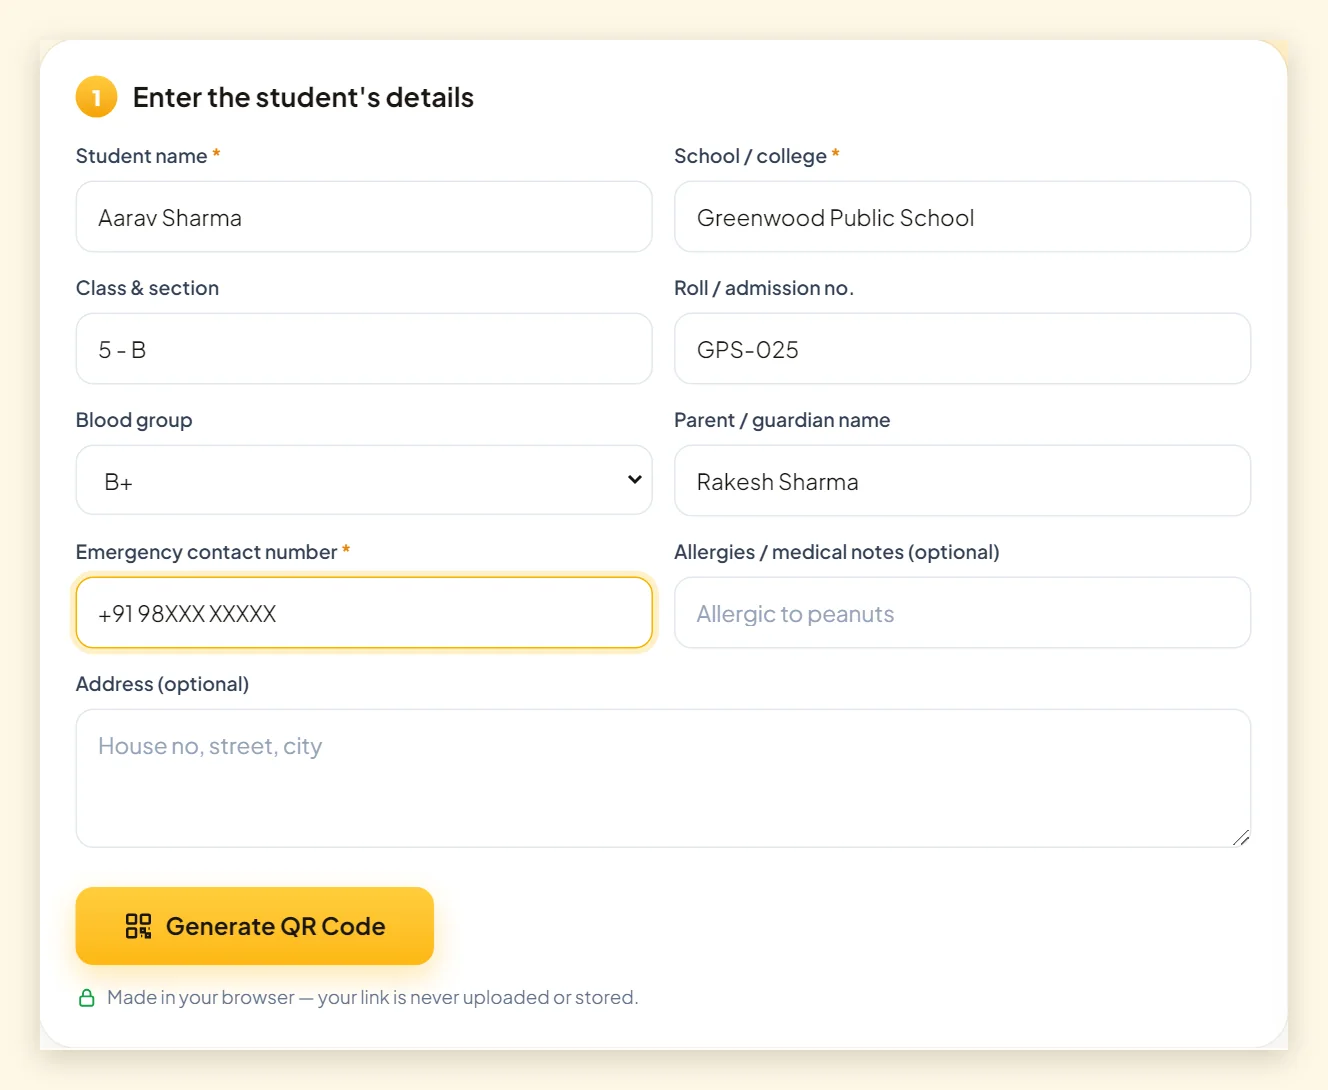Click the textarea resize handle in Address box
This screenshot has height=1090, width=1328.
point(1241,838)
